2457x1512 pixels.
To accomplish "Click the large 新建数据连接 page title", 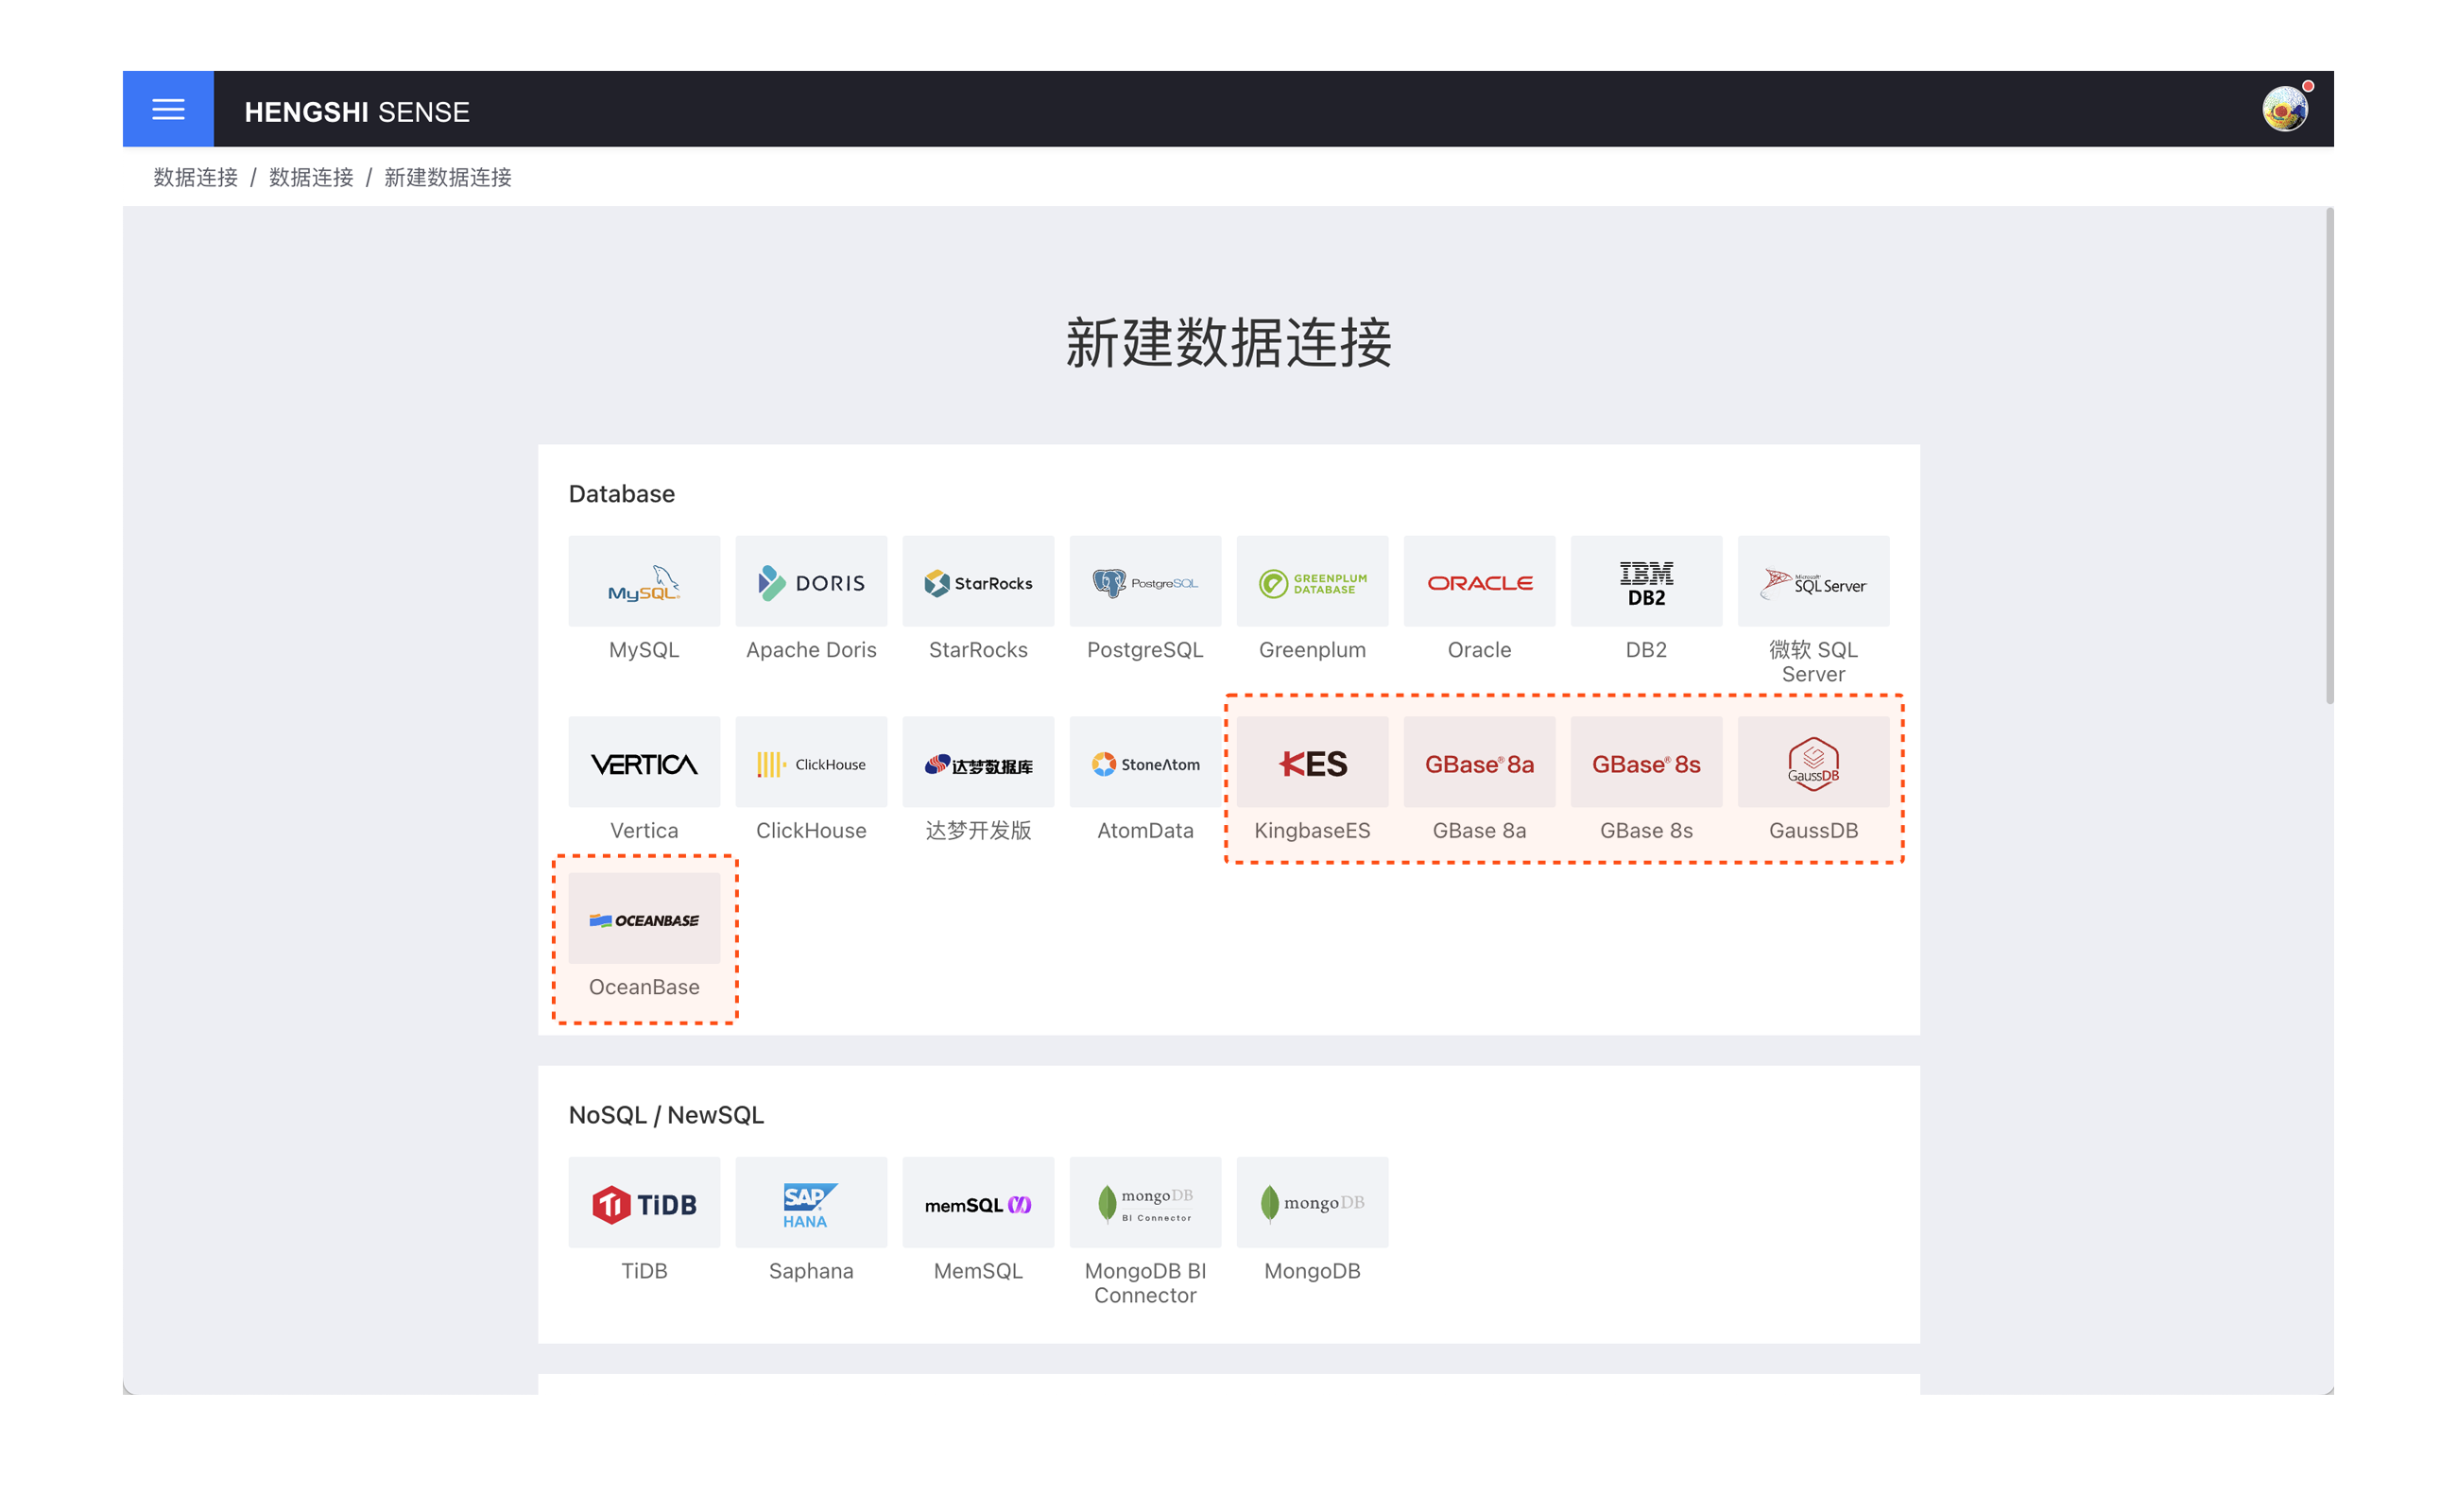I will (1228, 342).
